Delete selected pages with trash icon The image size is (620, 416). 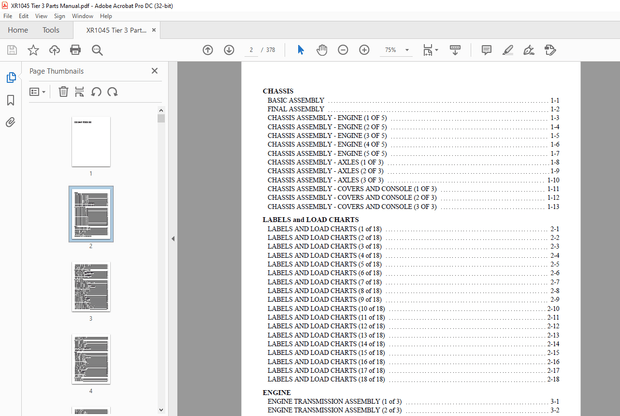point(63,92)
